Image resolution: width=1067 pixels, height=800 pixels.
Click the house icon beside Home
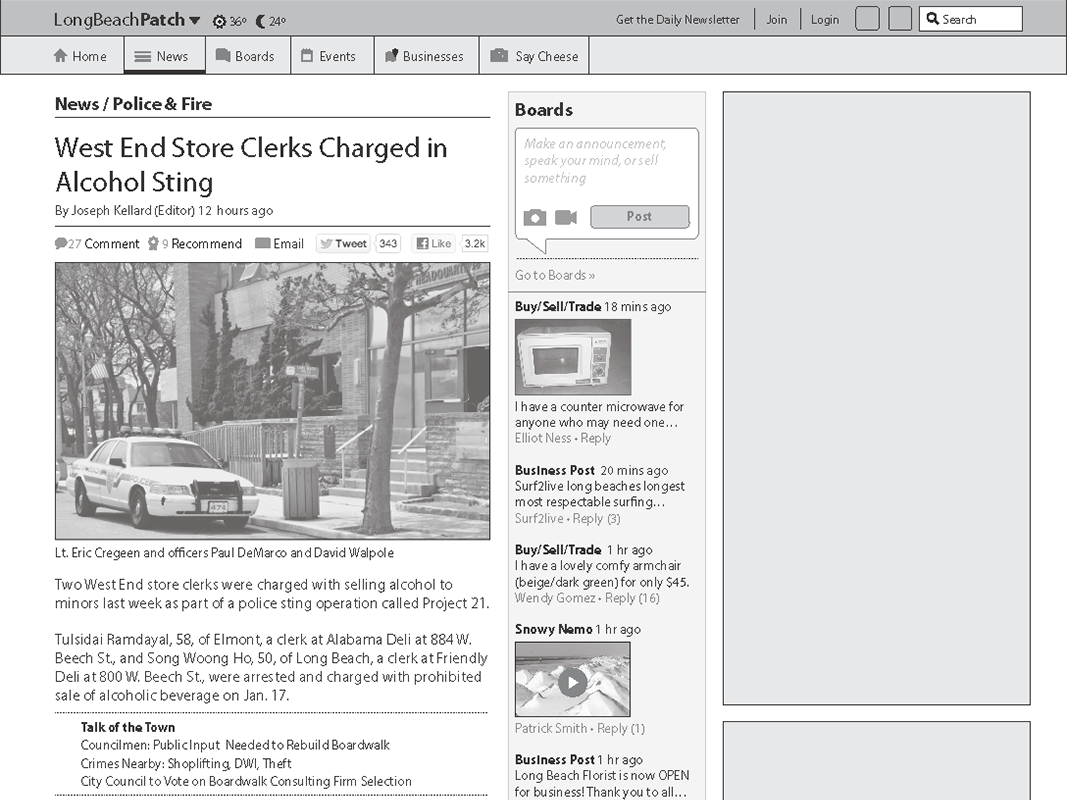[x=61, y=56]
